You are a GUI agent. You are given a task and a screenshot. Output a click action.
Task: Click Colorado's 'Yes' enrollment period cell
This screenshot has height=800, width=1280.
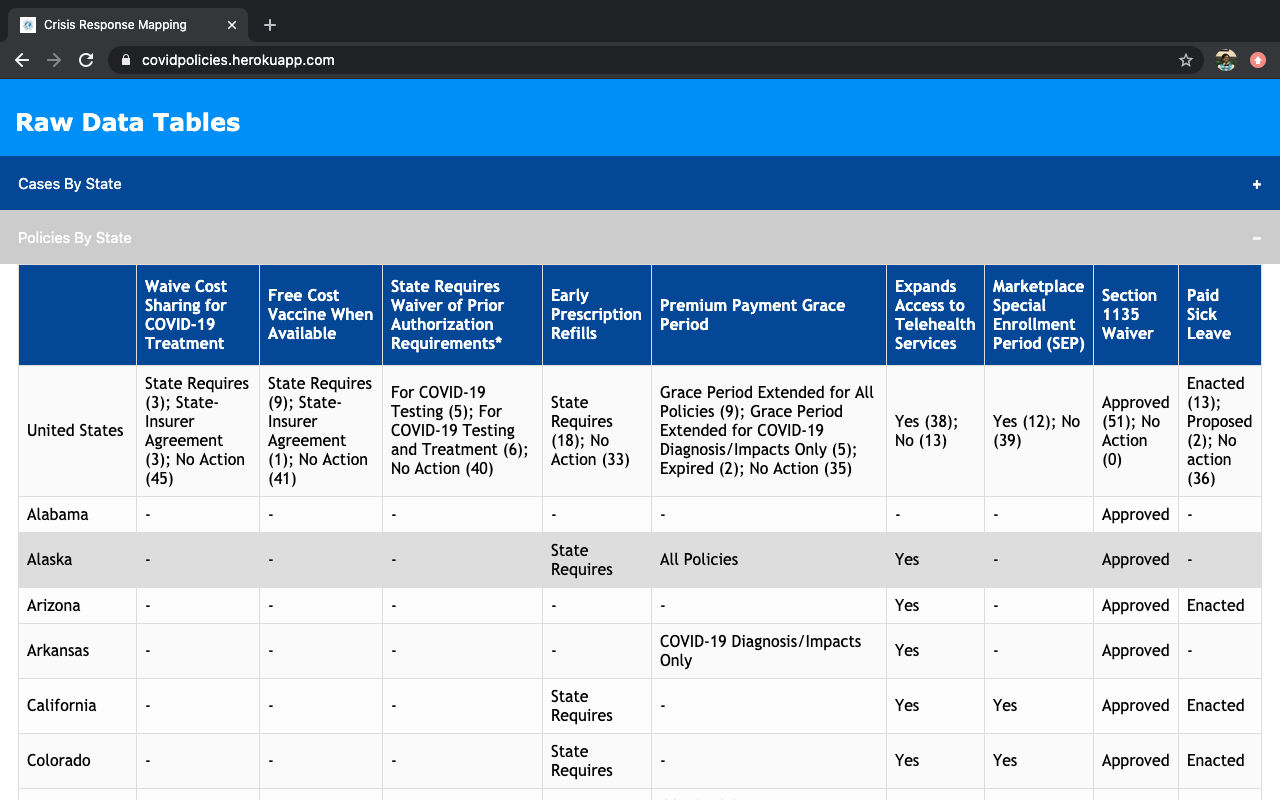click(1039, 760)
